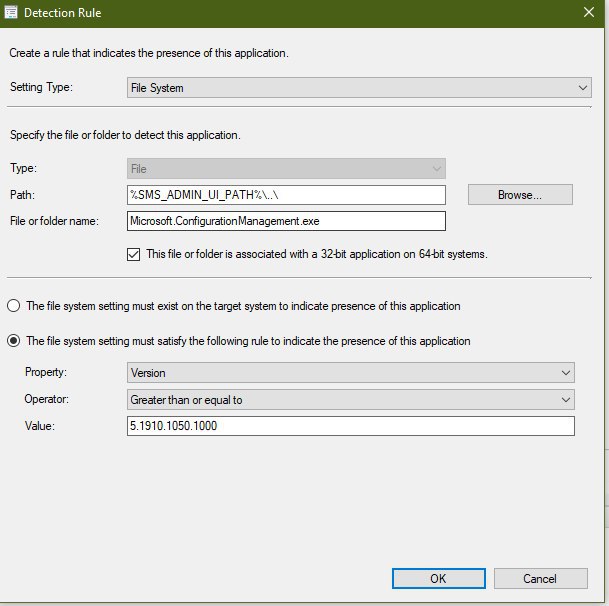
Task: Click the 'Type:' label
Action: [23, 168]
